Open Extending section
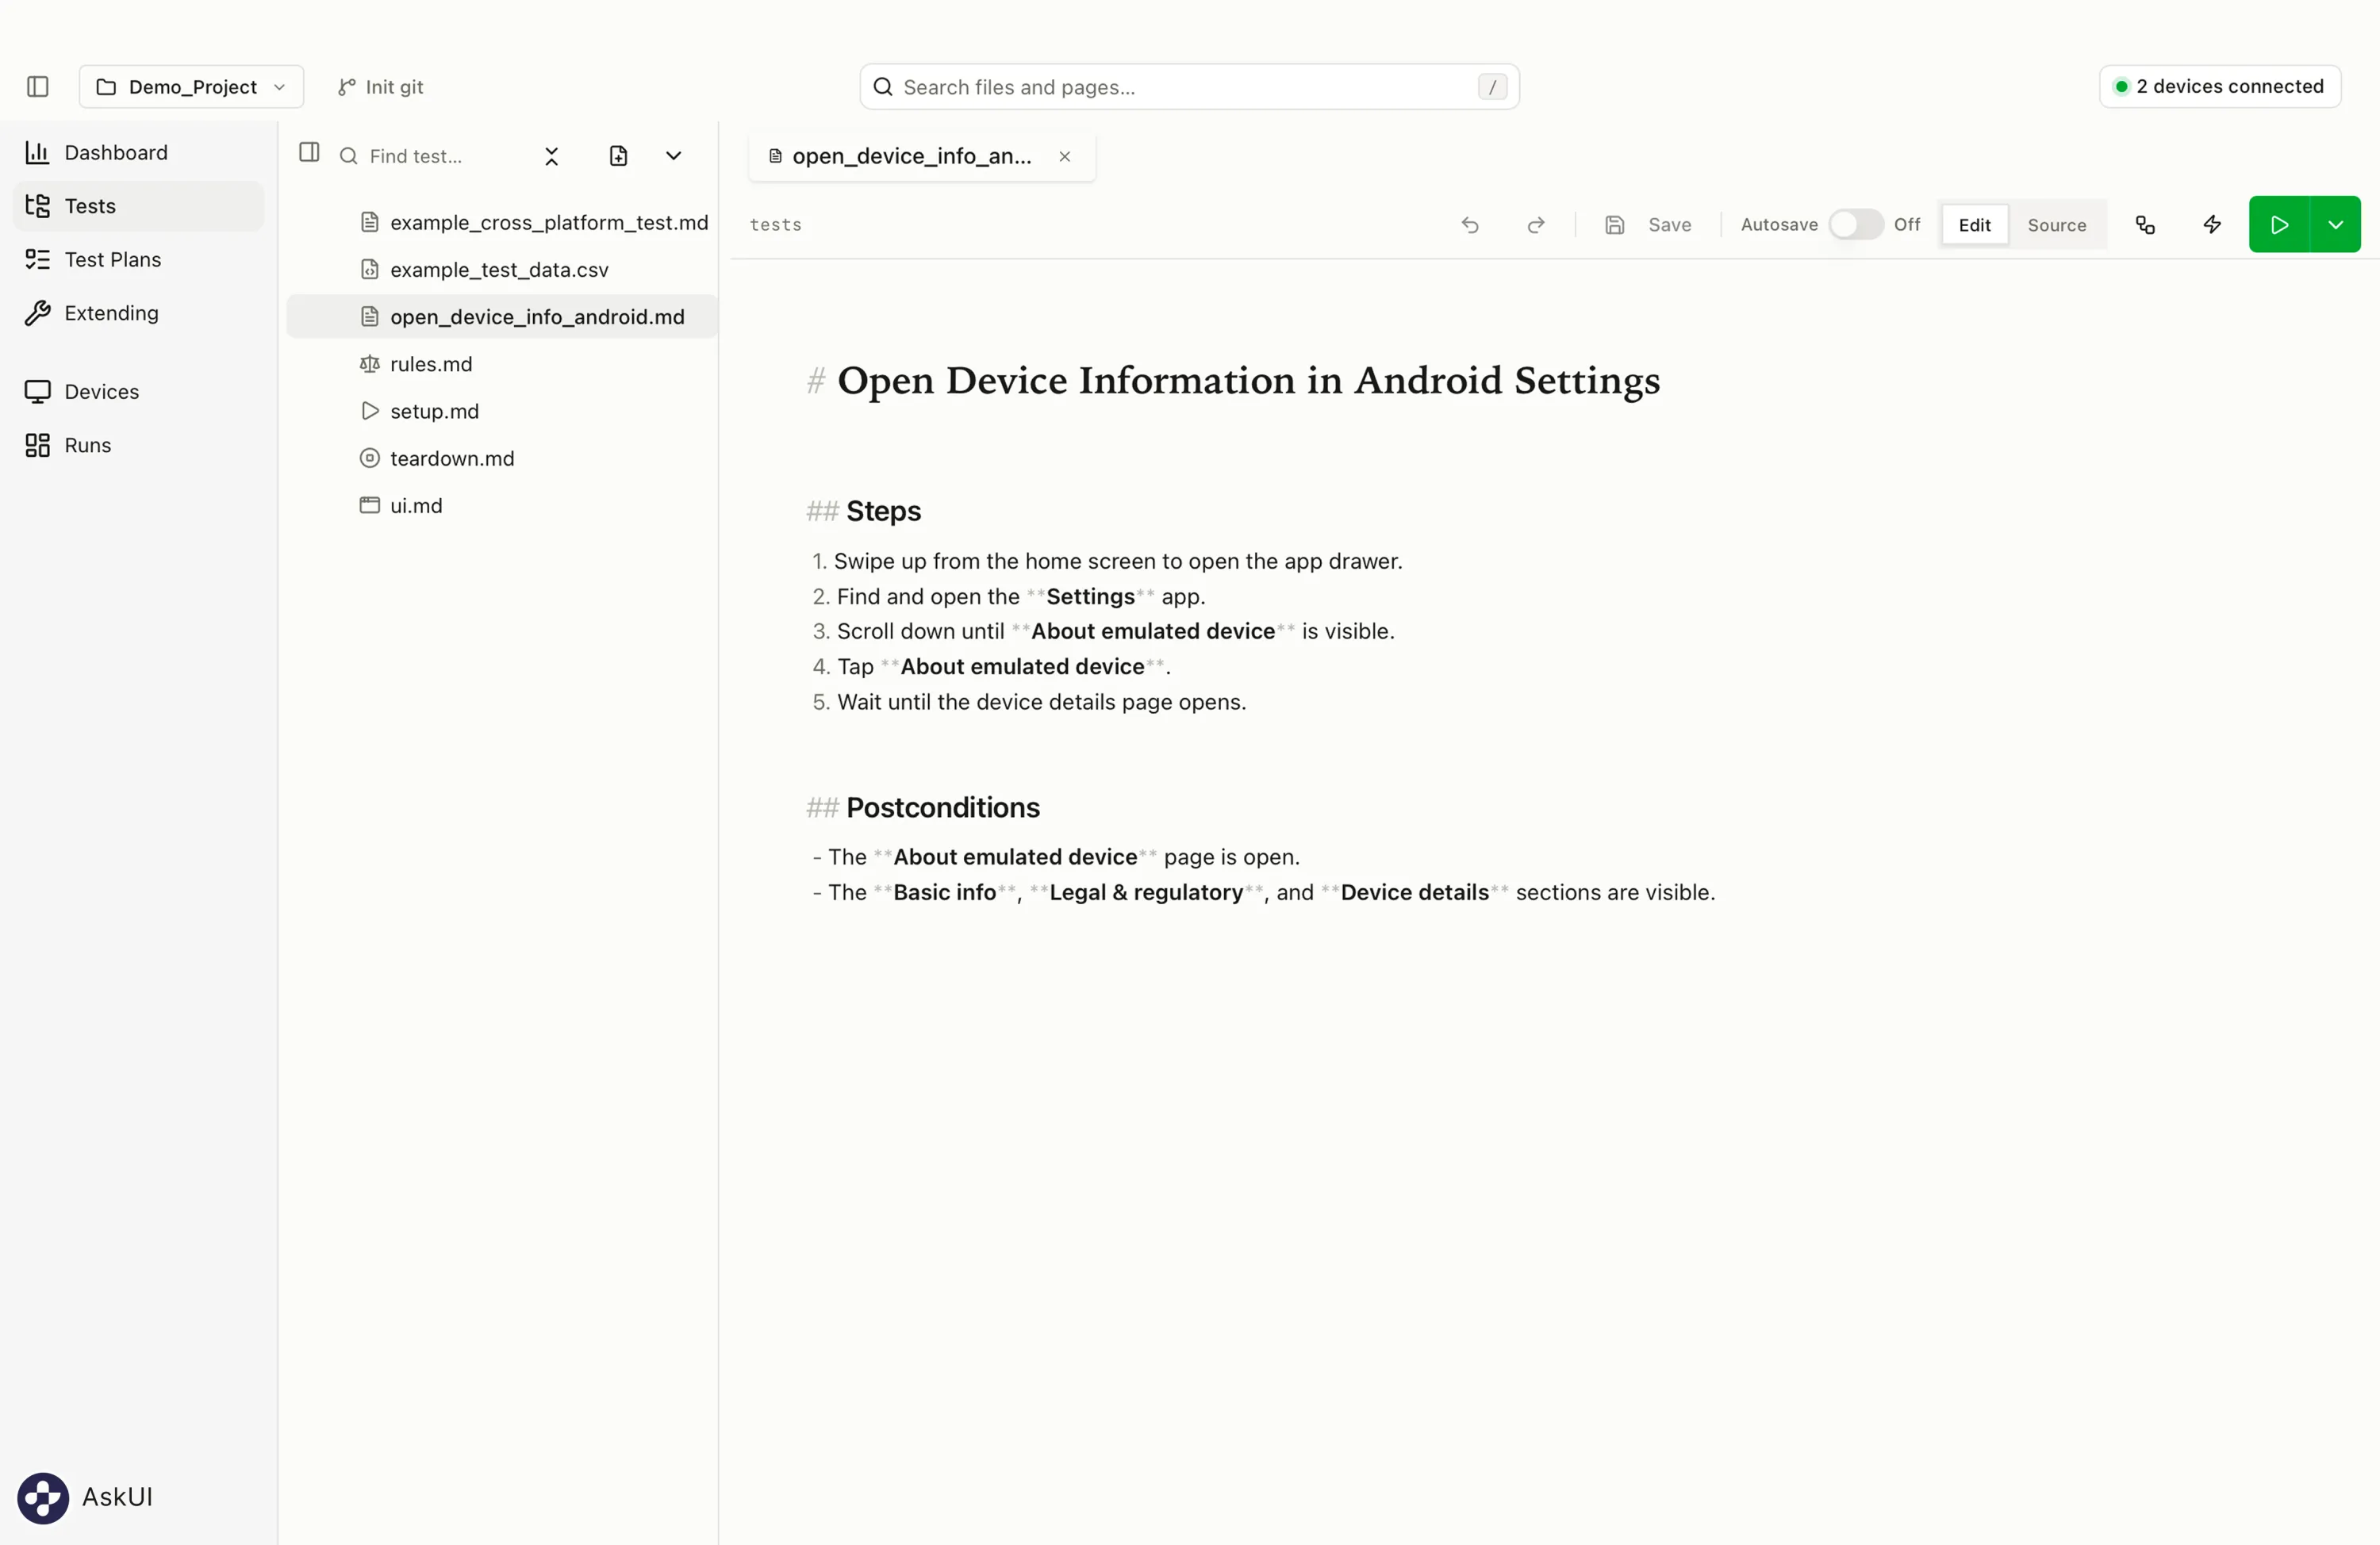 pyautogui.click(x=138, y=313)
